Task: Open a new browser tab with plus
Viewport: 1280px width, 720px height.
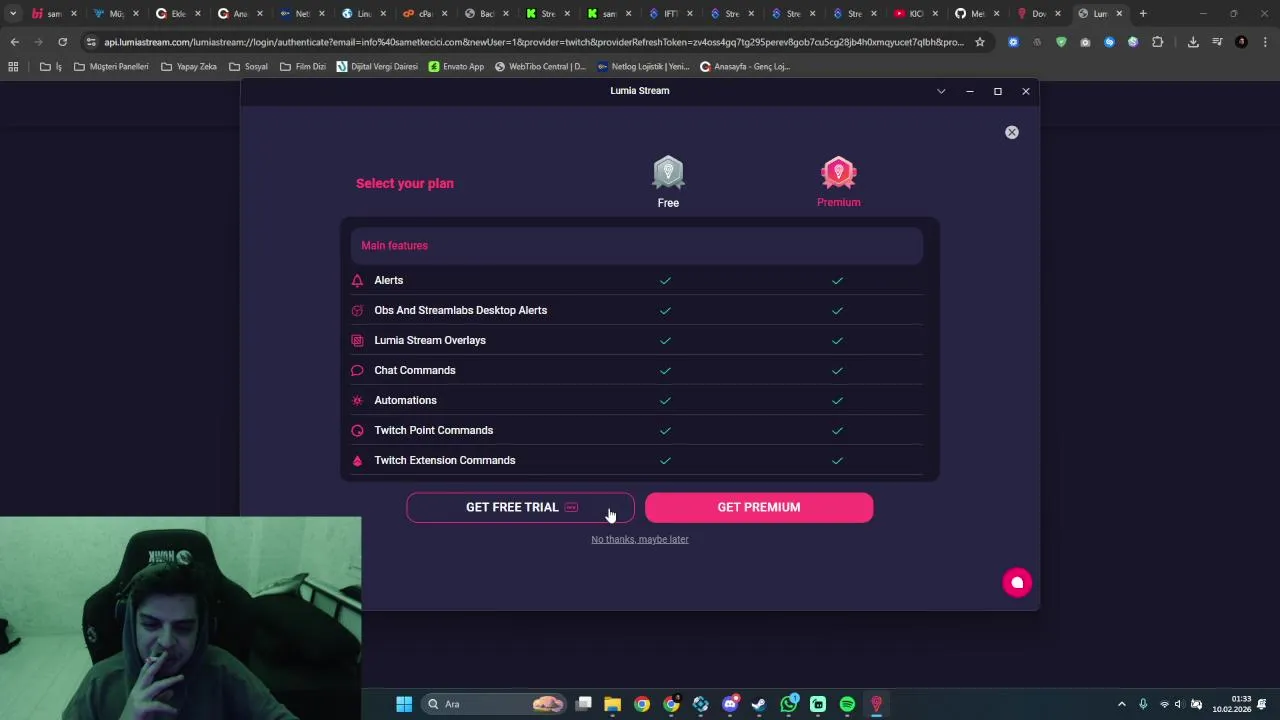Action: click(1143, 14)
